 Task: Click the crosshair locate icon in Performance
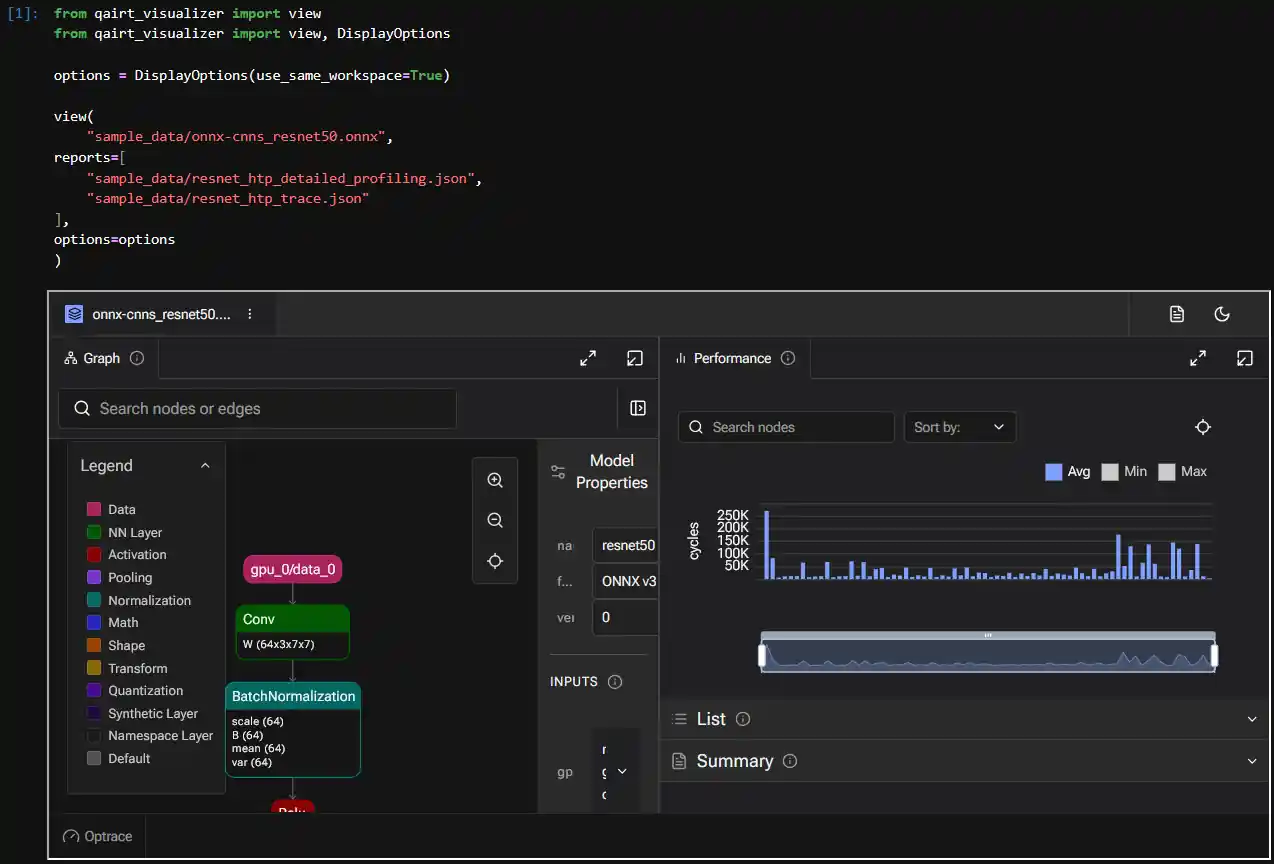pyautogui.click(x=1203, y=427)
